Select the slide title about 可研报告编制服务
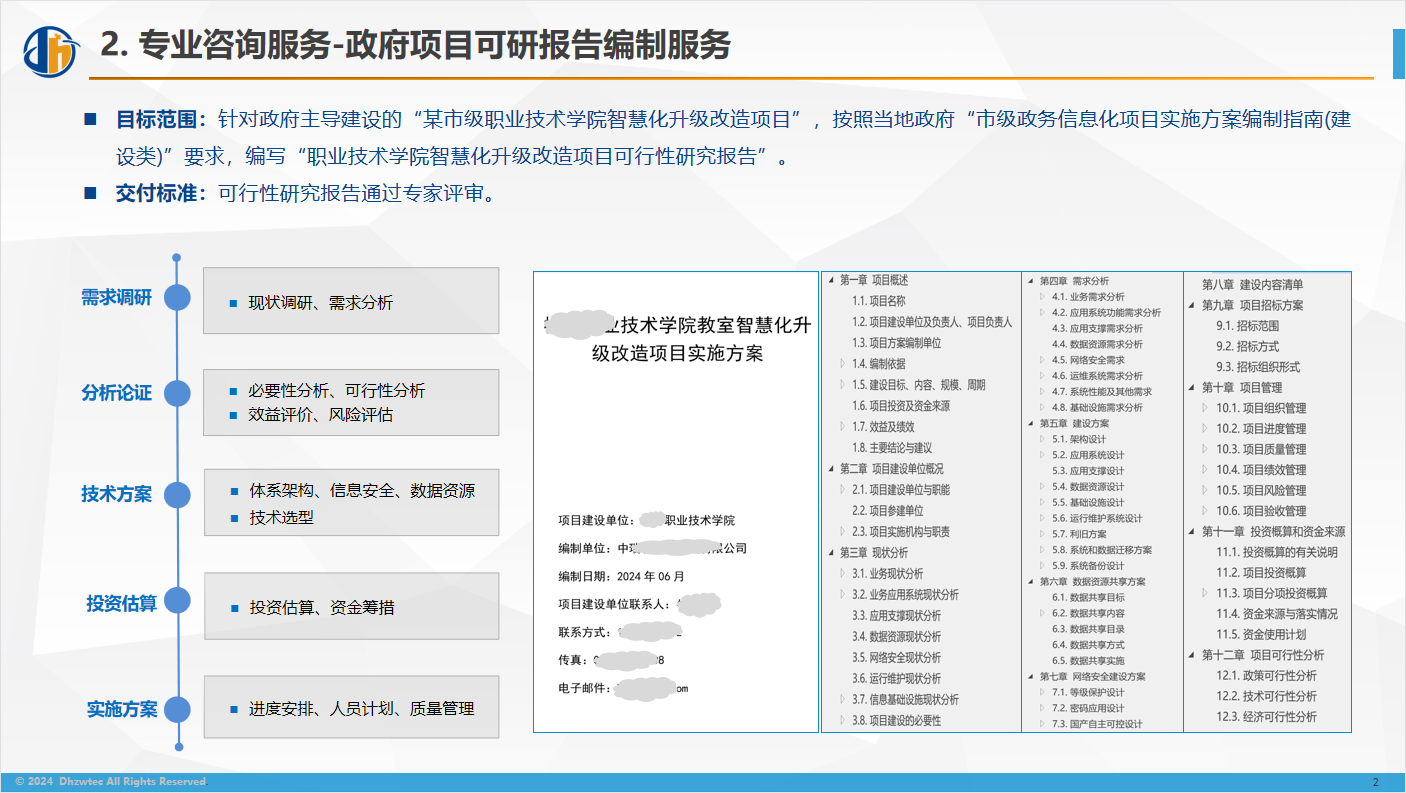Viewport: 1406px width, 793px height. pos(416,45)
